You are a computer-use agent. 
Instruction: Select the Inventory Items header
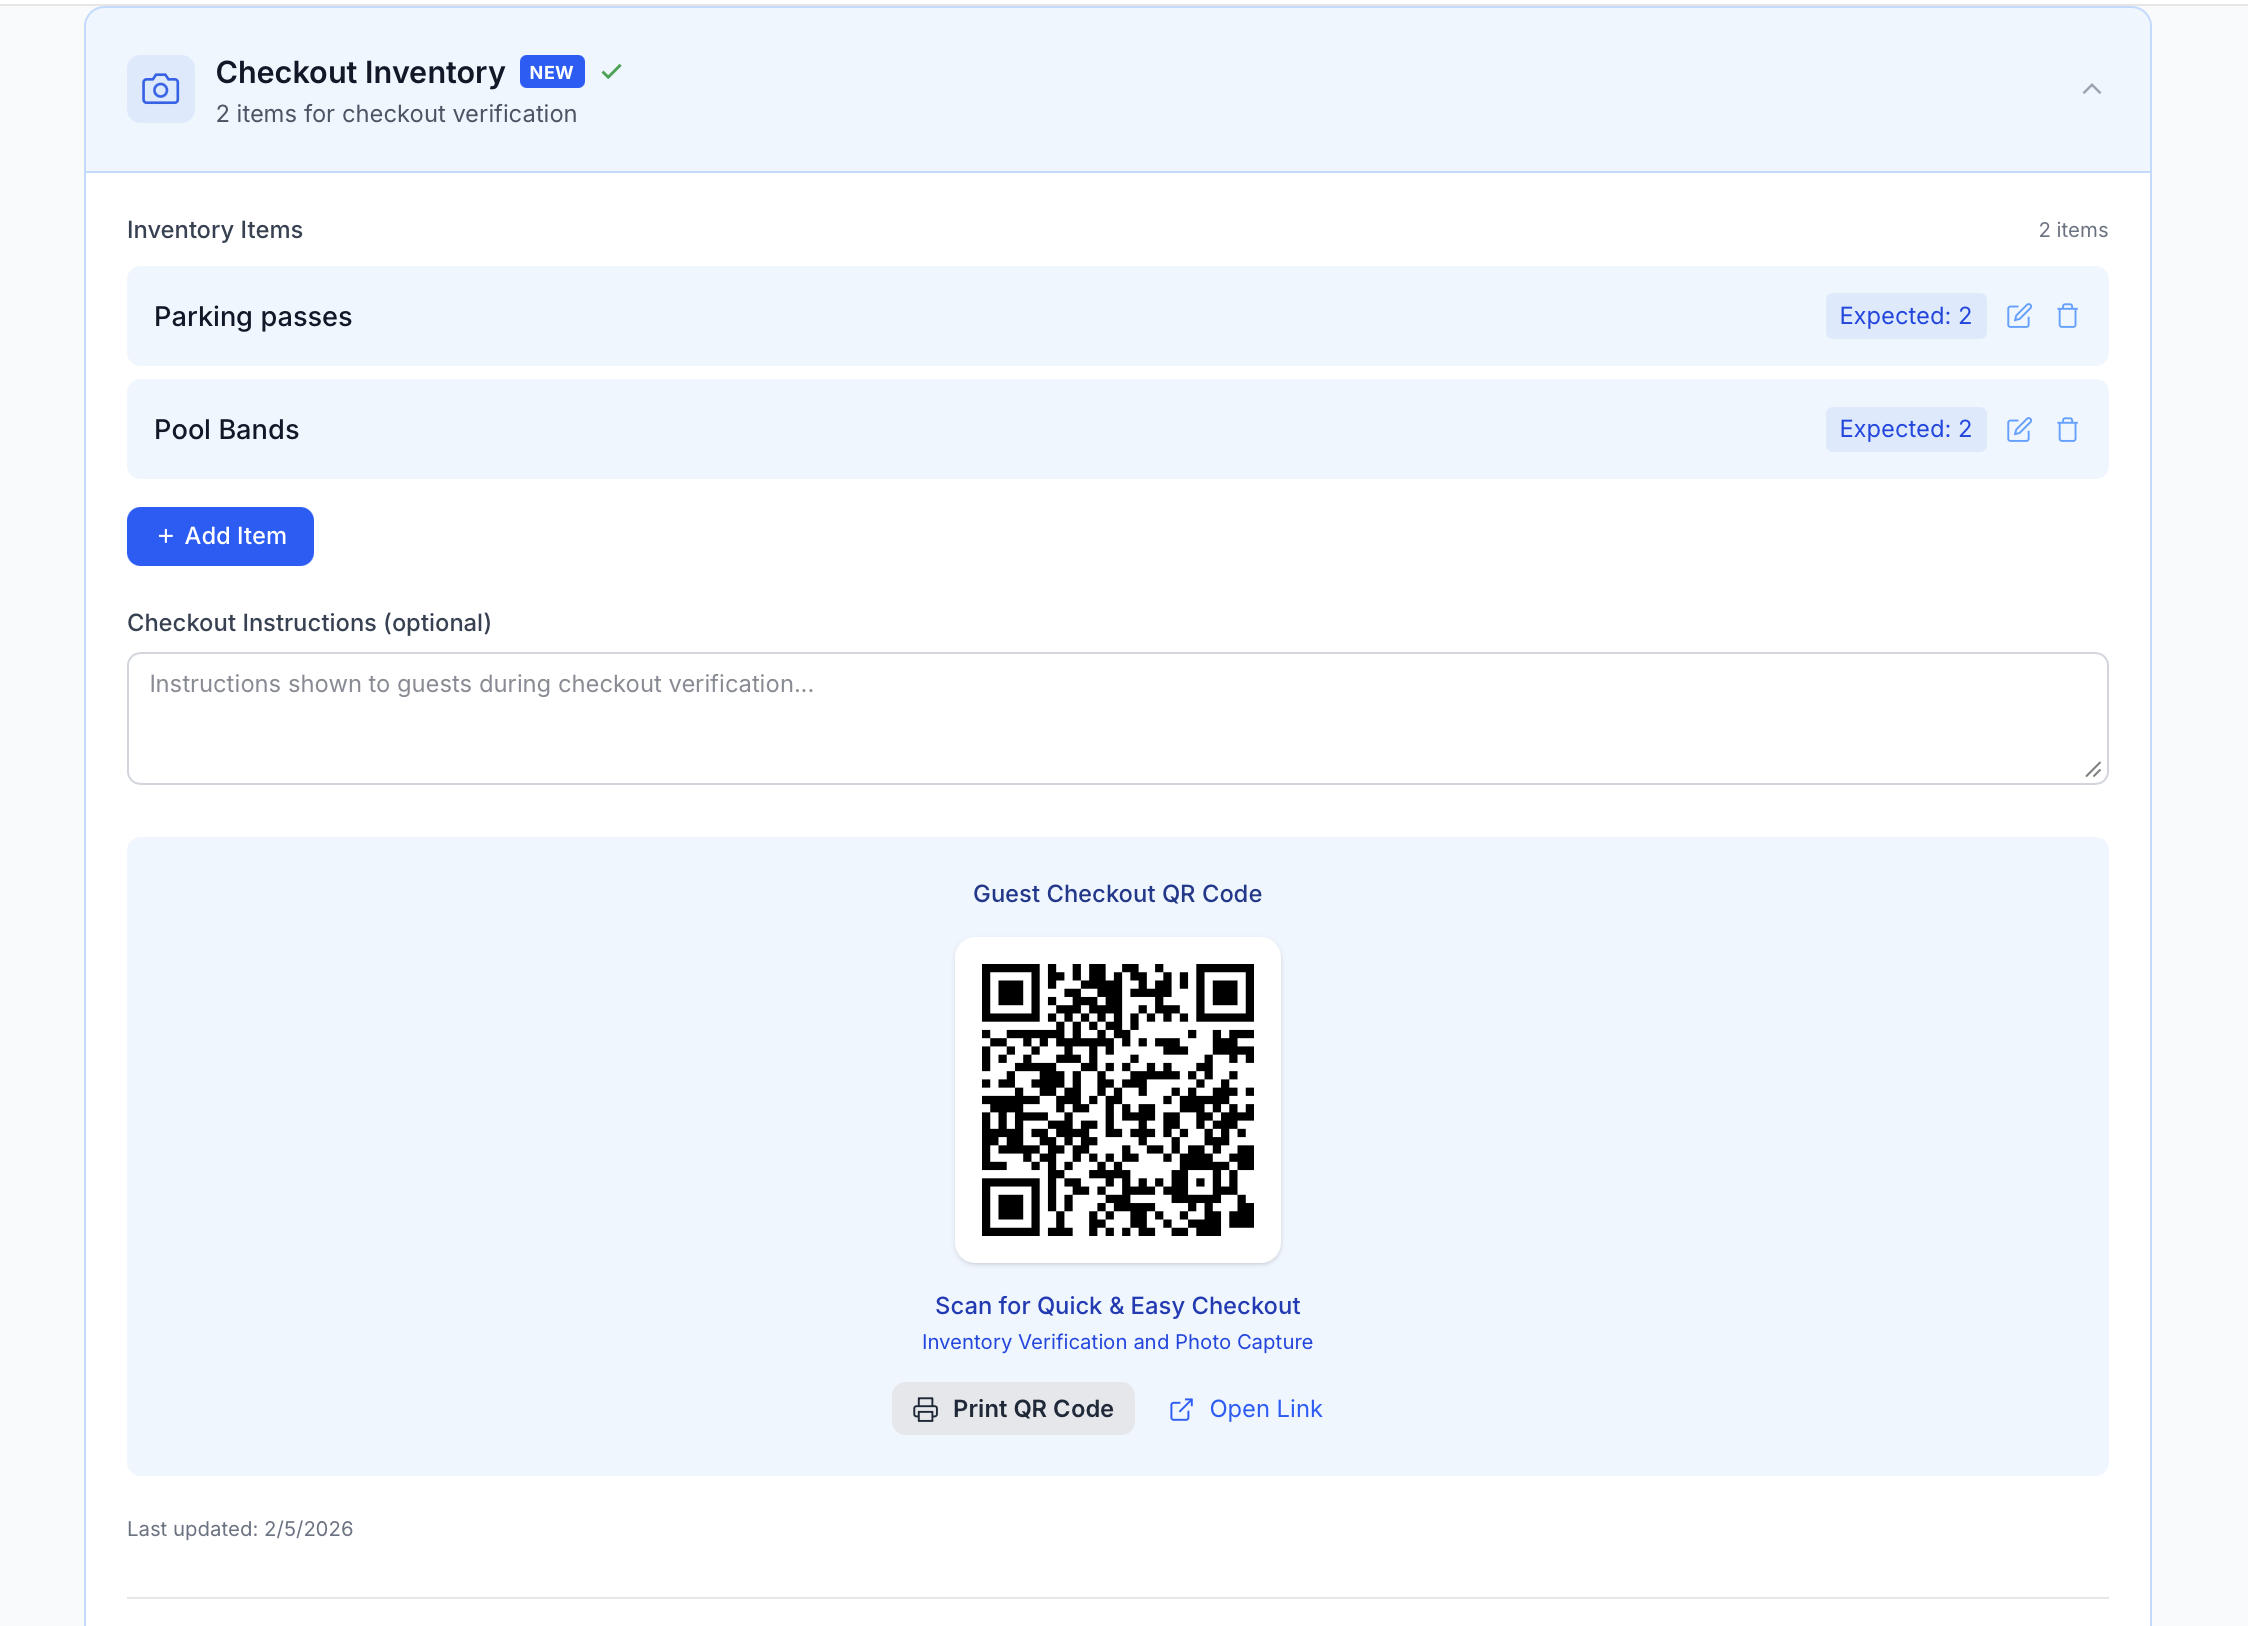pyautogui.click(x=214, y=229)
